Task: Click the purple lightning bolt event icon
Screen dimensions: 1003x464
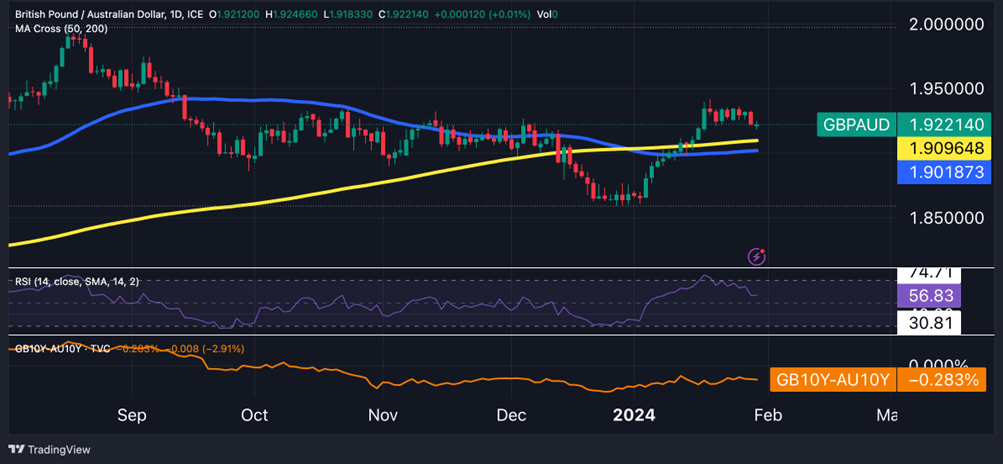Action: pos(757,256)
